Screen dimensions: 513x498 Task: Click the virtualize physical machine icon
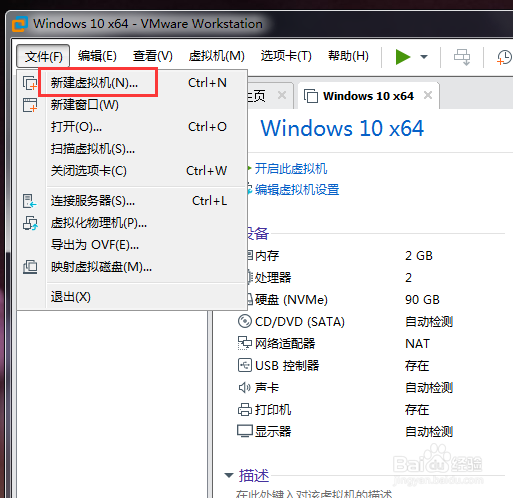click(x=30, y=223)
